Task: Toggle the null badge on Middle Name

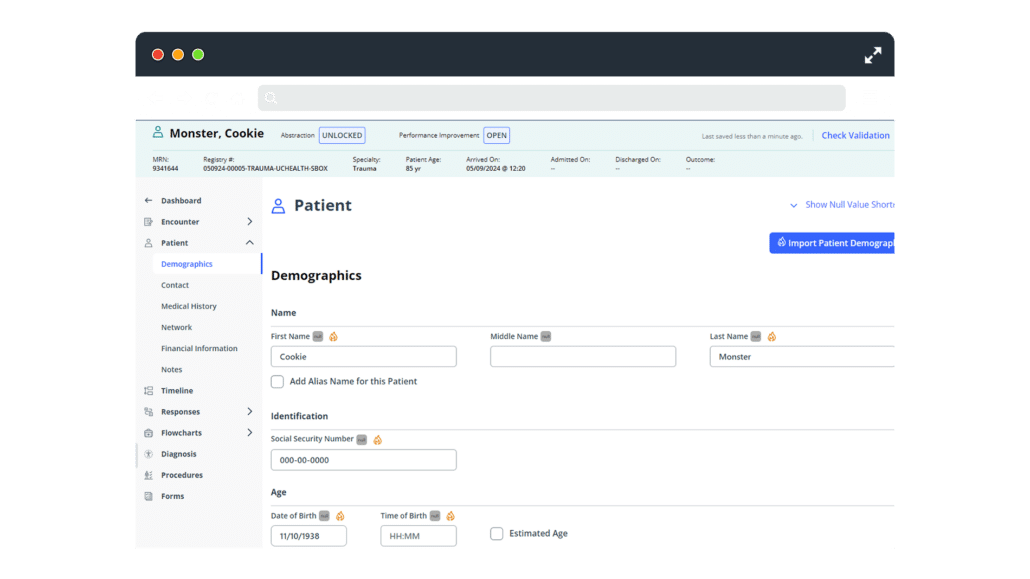Action: pos(545,336)
